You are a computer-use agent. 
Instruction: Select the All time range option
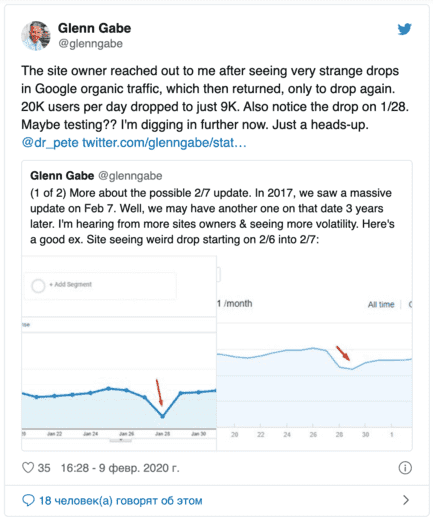(x=381, y=304)
